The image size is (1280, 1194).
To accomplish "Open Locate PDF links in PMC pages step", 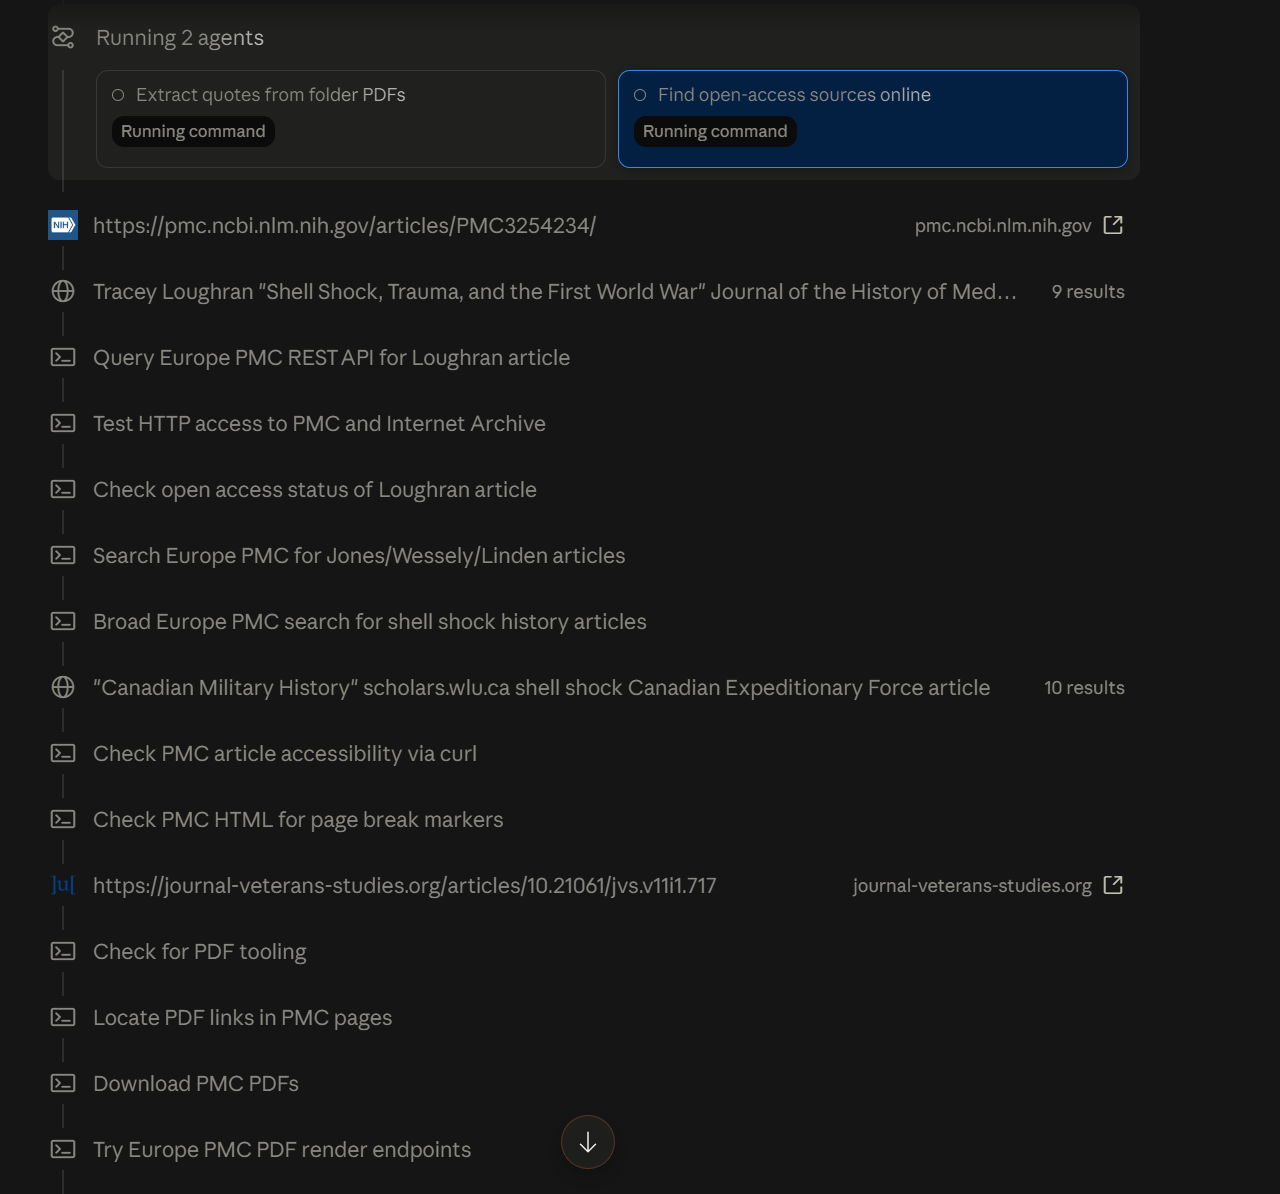I will [x=242, y=1018].
